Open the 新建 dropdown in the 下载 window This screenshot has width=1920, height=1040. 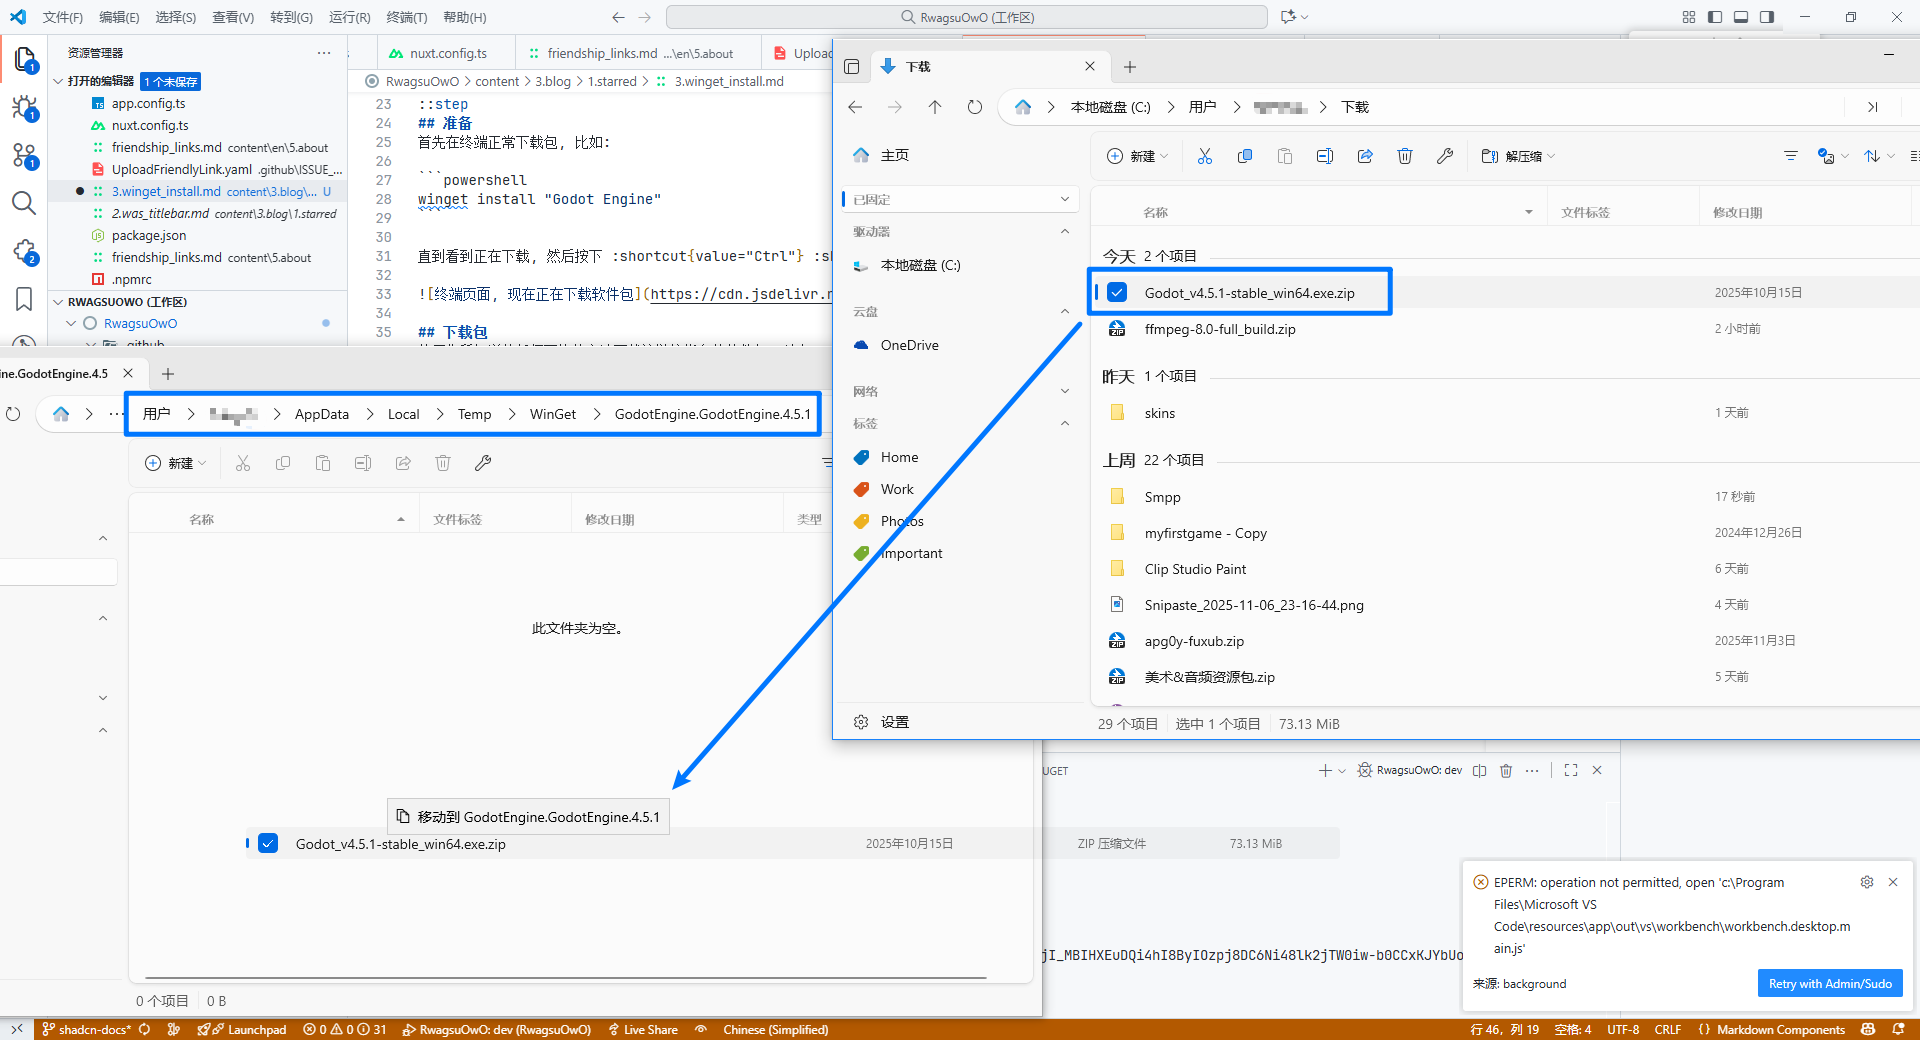coord(1137,156)
